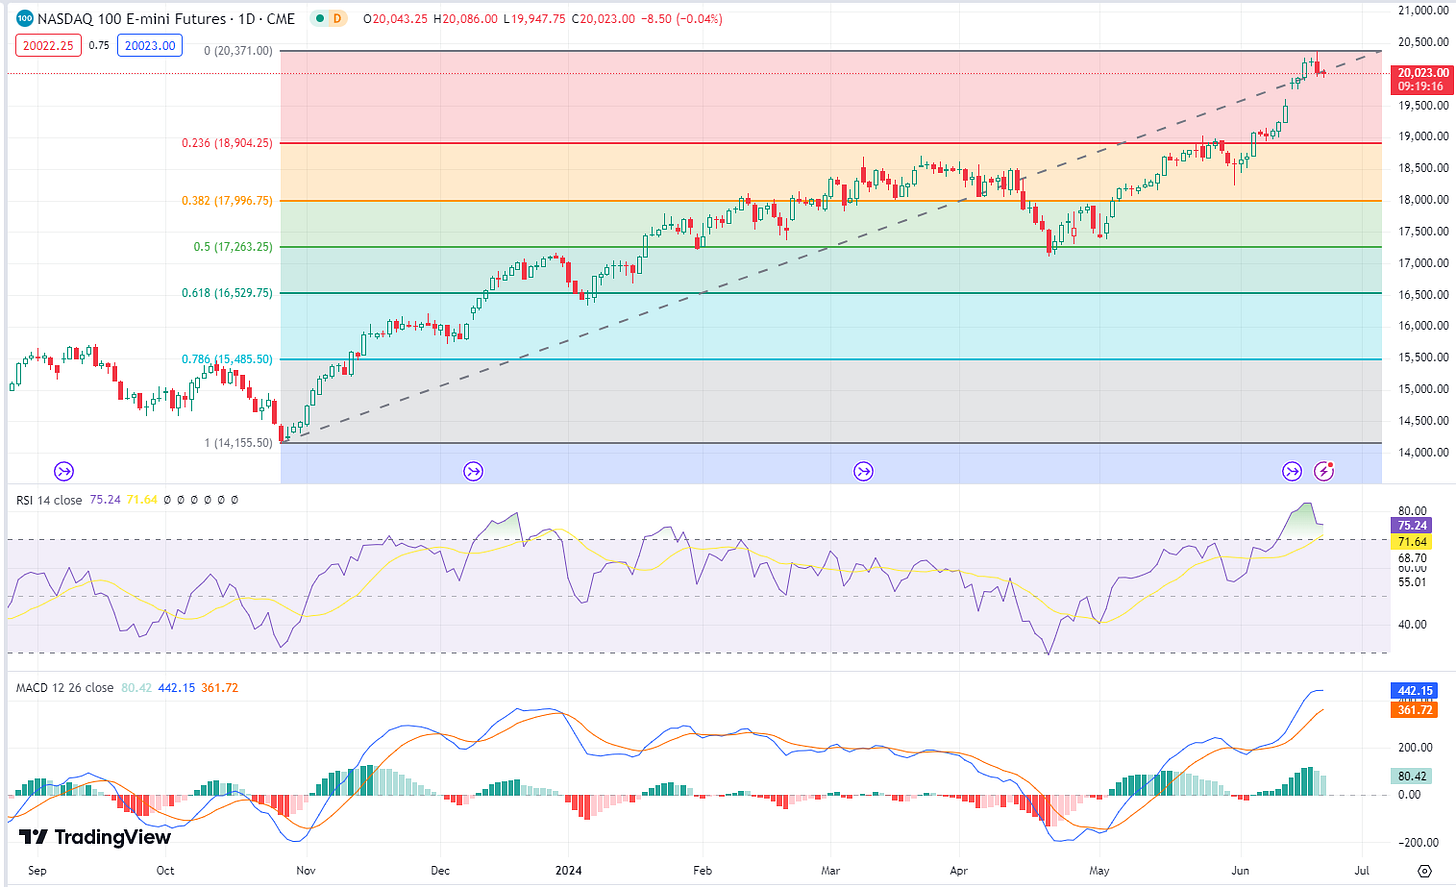
Task: Click the RSI legend value 75.24
Action: (105, 500)
